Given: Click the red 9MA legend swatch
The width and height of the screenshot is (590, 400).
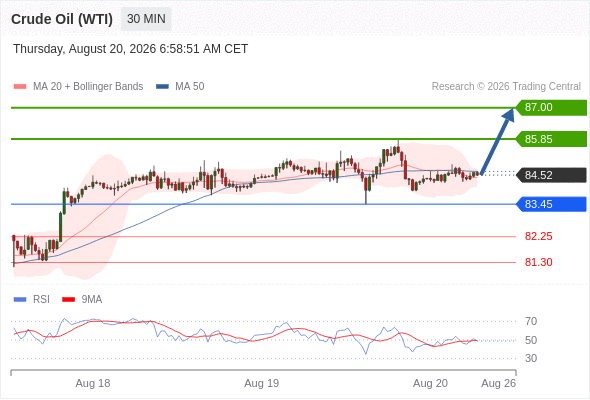Looking at the screenshot, I should click(x=68, y=300).
